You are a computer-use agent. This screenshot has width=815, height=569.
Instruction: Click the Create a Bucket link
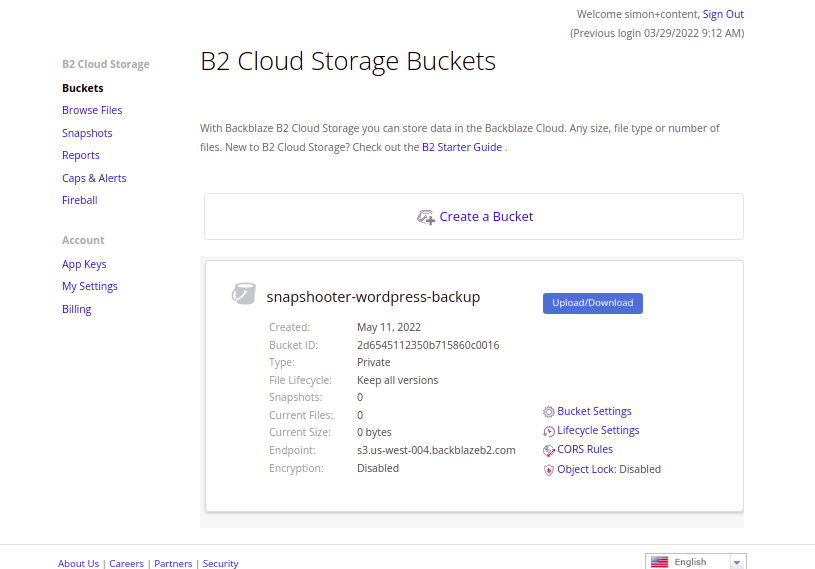(x=486, y=217)
